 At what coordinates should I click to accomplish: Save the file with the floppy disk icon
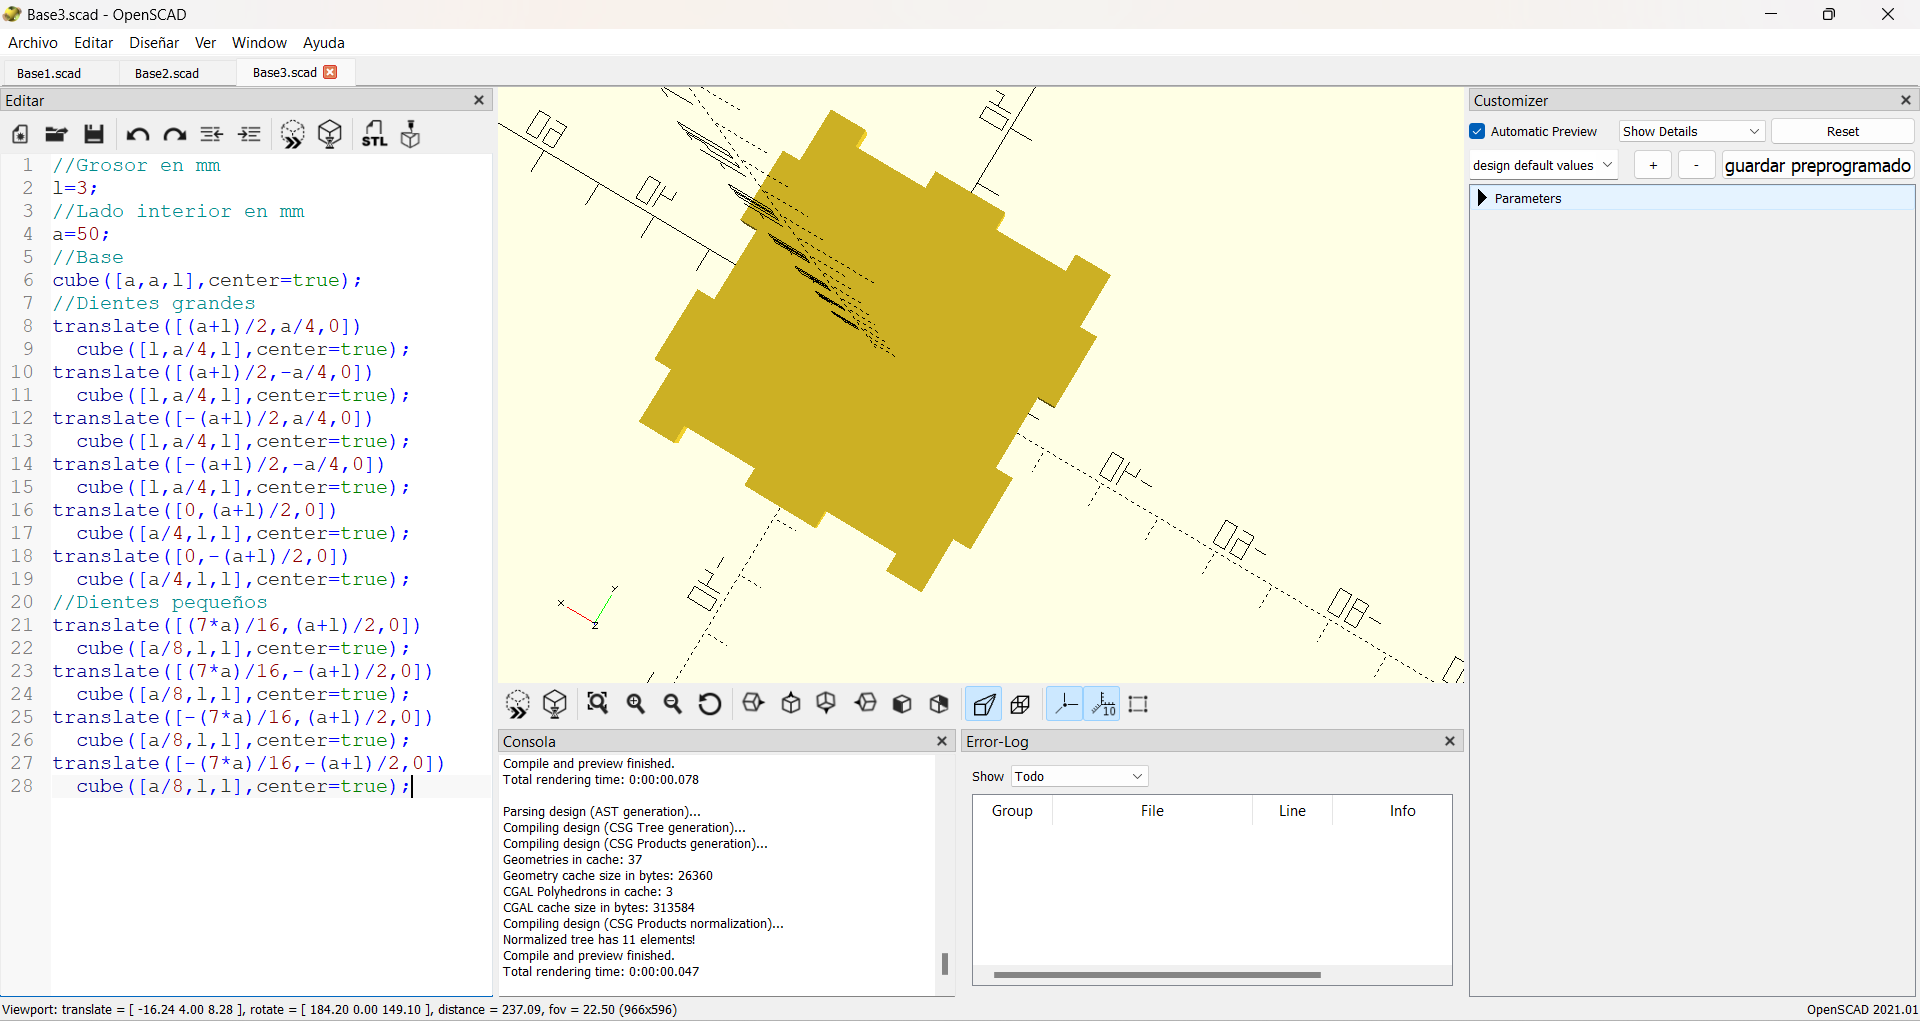point(94,134)
